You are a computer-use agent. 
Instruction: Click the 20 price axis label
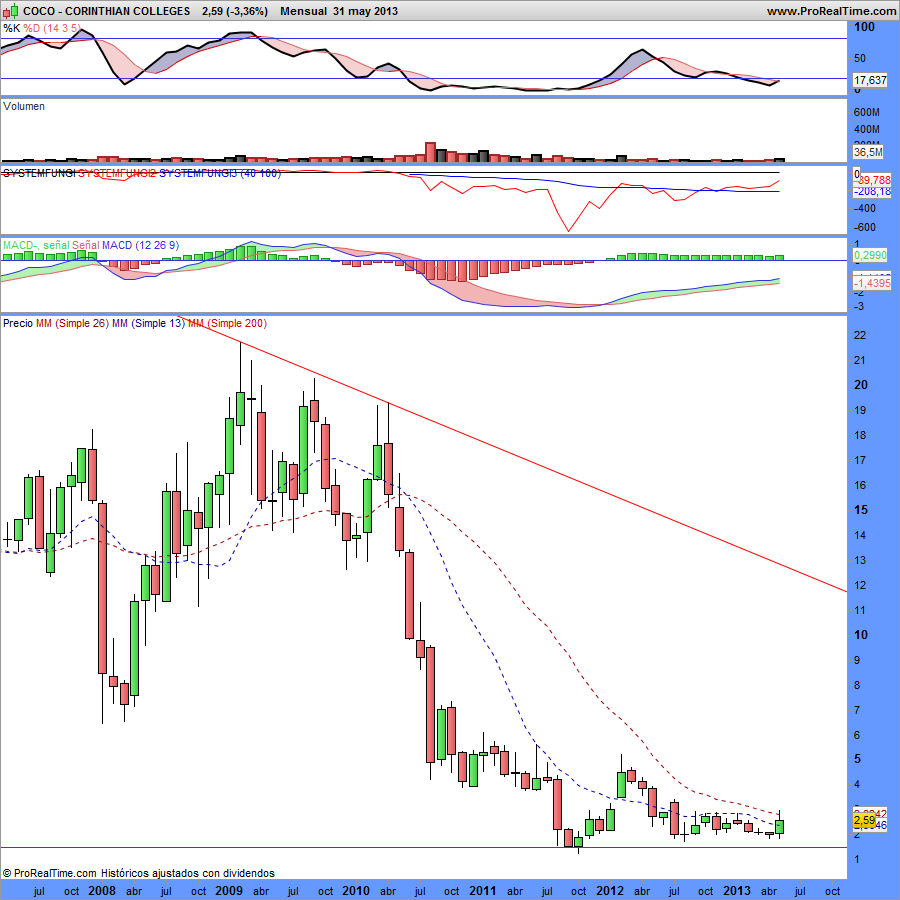(860, 385)
